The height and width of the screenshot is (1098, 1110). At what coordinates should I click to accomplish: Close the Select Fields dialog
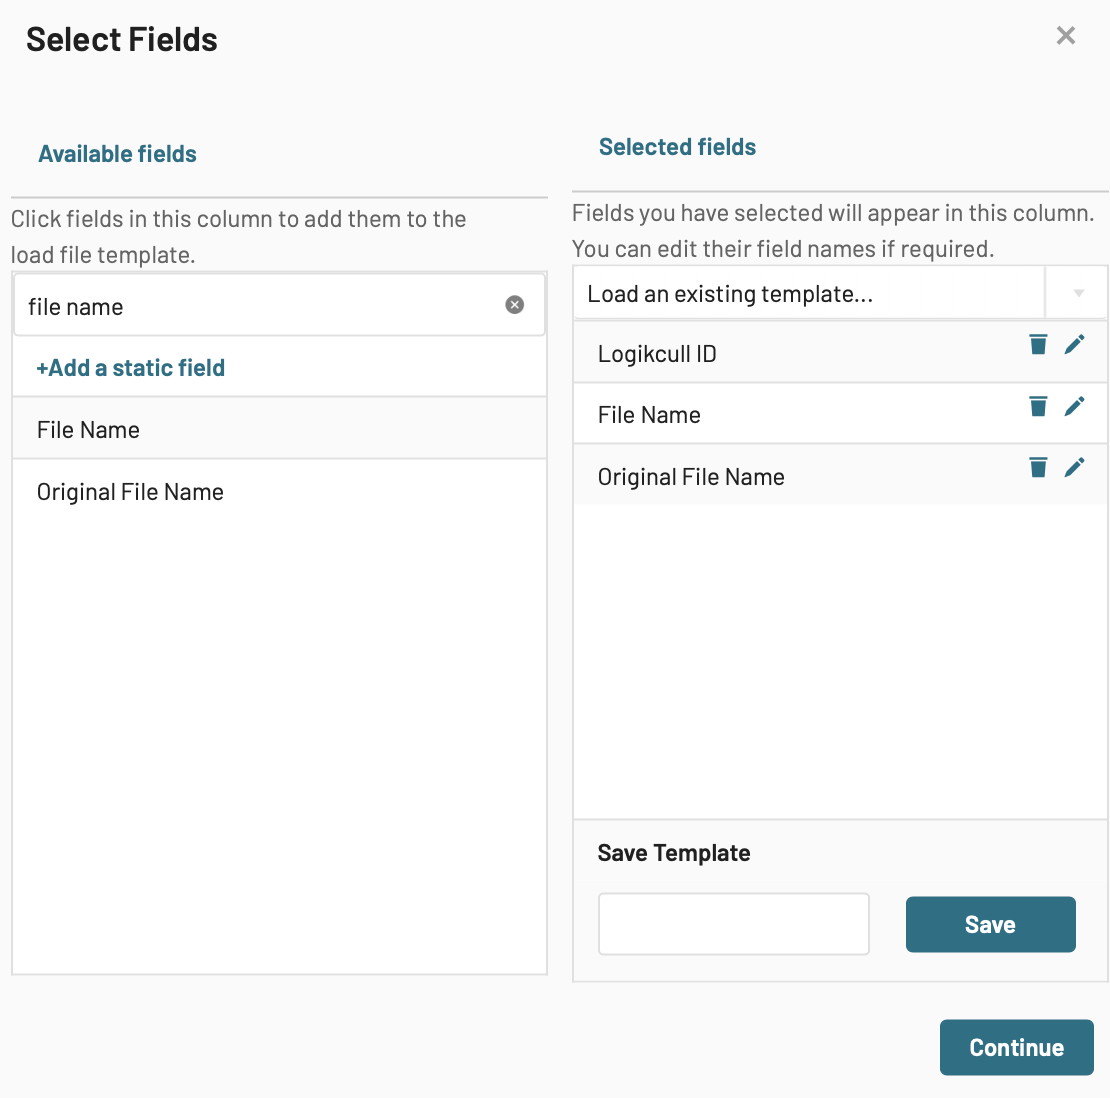[x=1065, y=35]
